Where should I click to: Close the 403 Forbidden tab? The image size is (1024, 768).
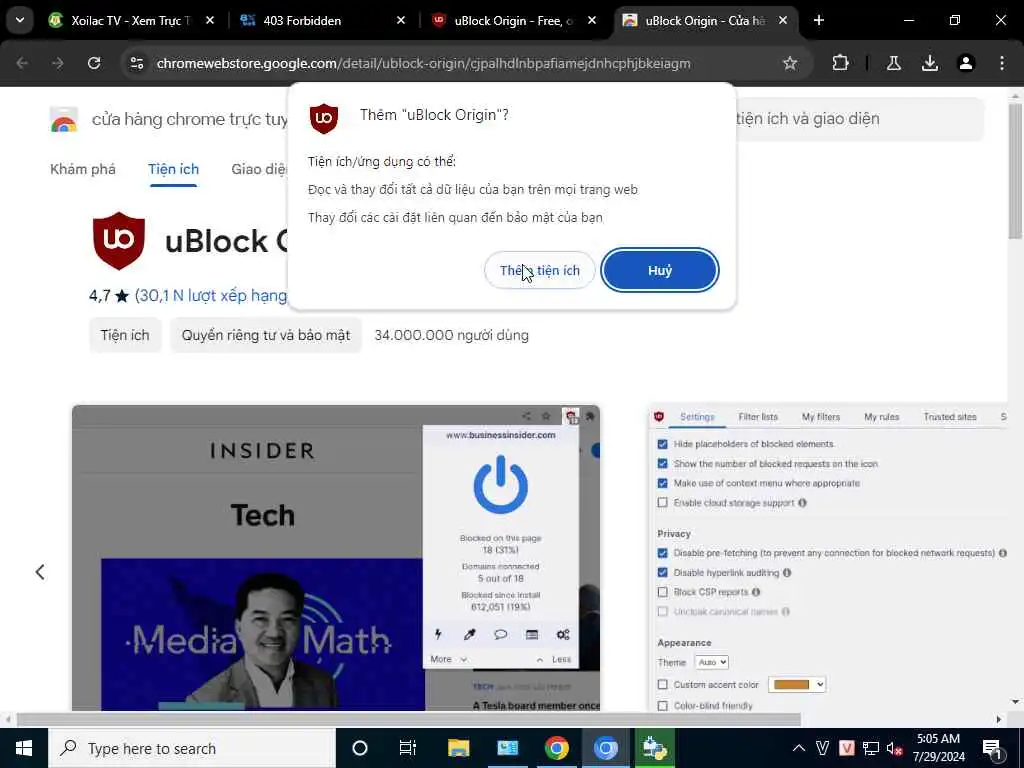tap(400, 21)
